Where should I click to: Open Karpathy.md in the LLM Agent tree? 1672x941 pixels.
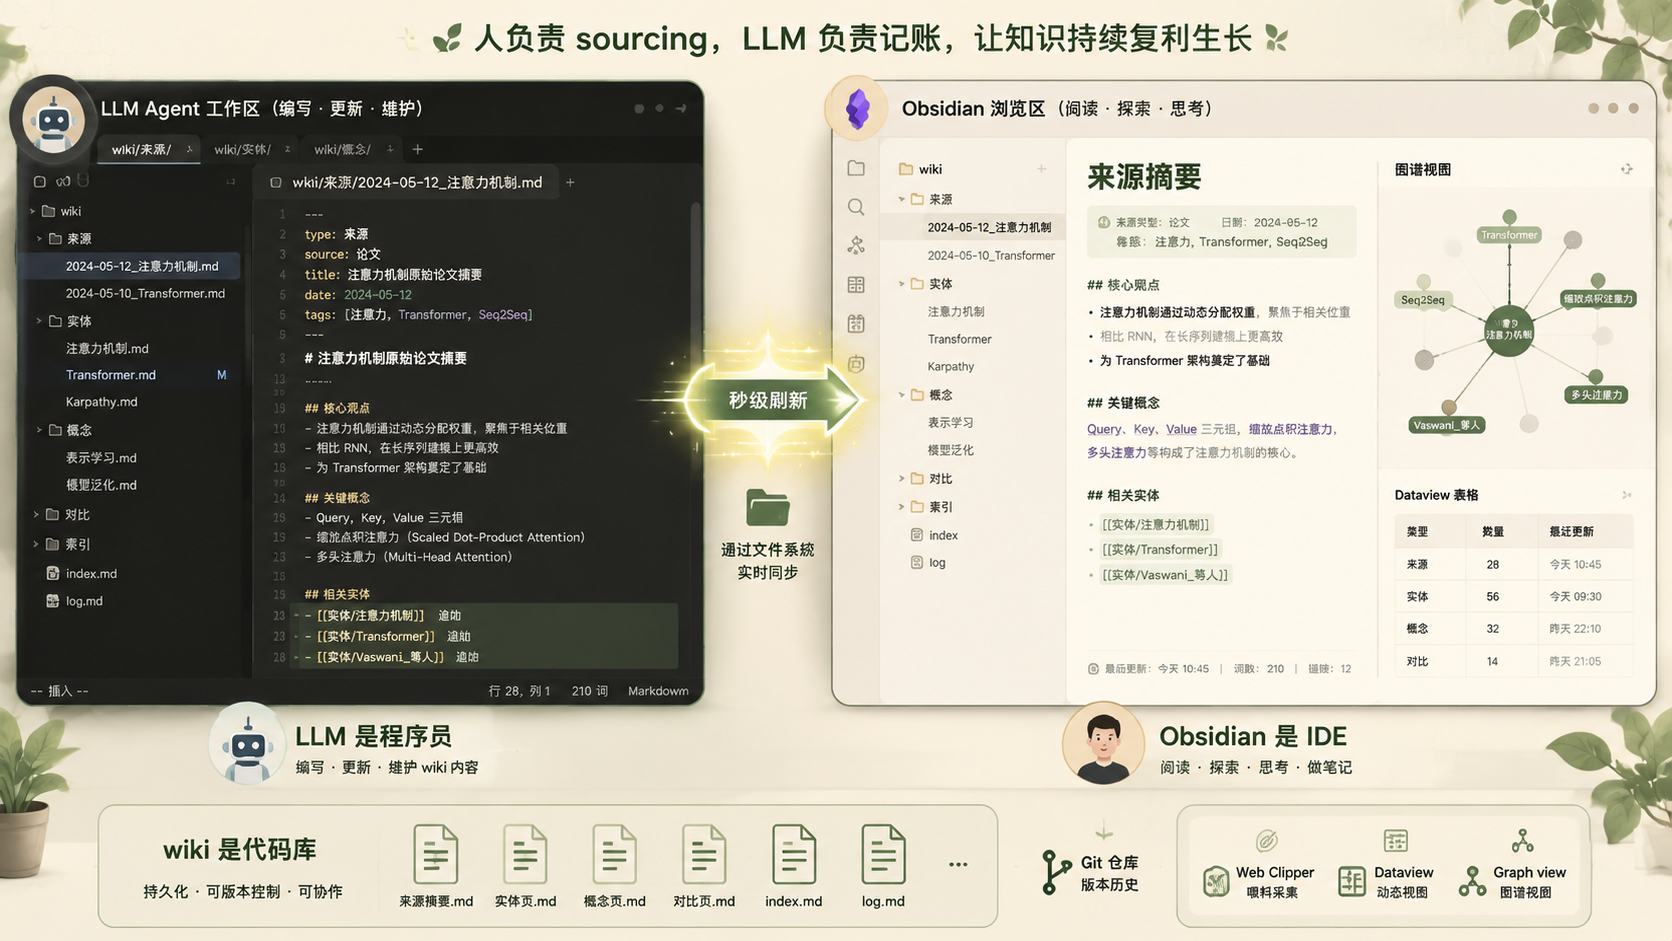[x=101, y=402]
